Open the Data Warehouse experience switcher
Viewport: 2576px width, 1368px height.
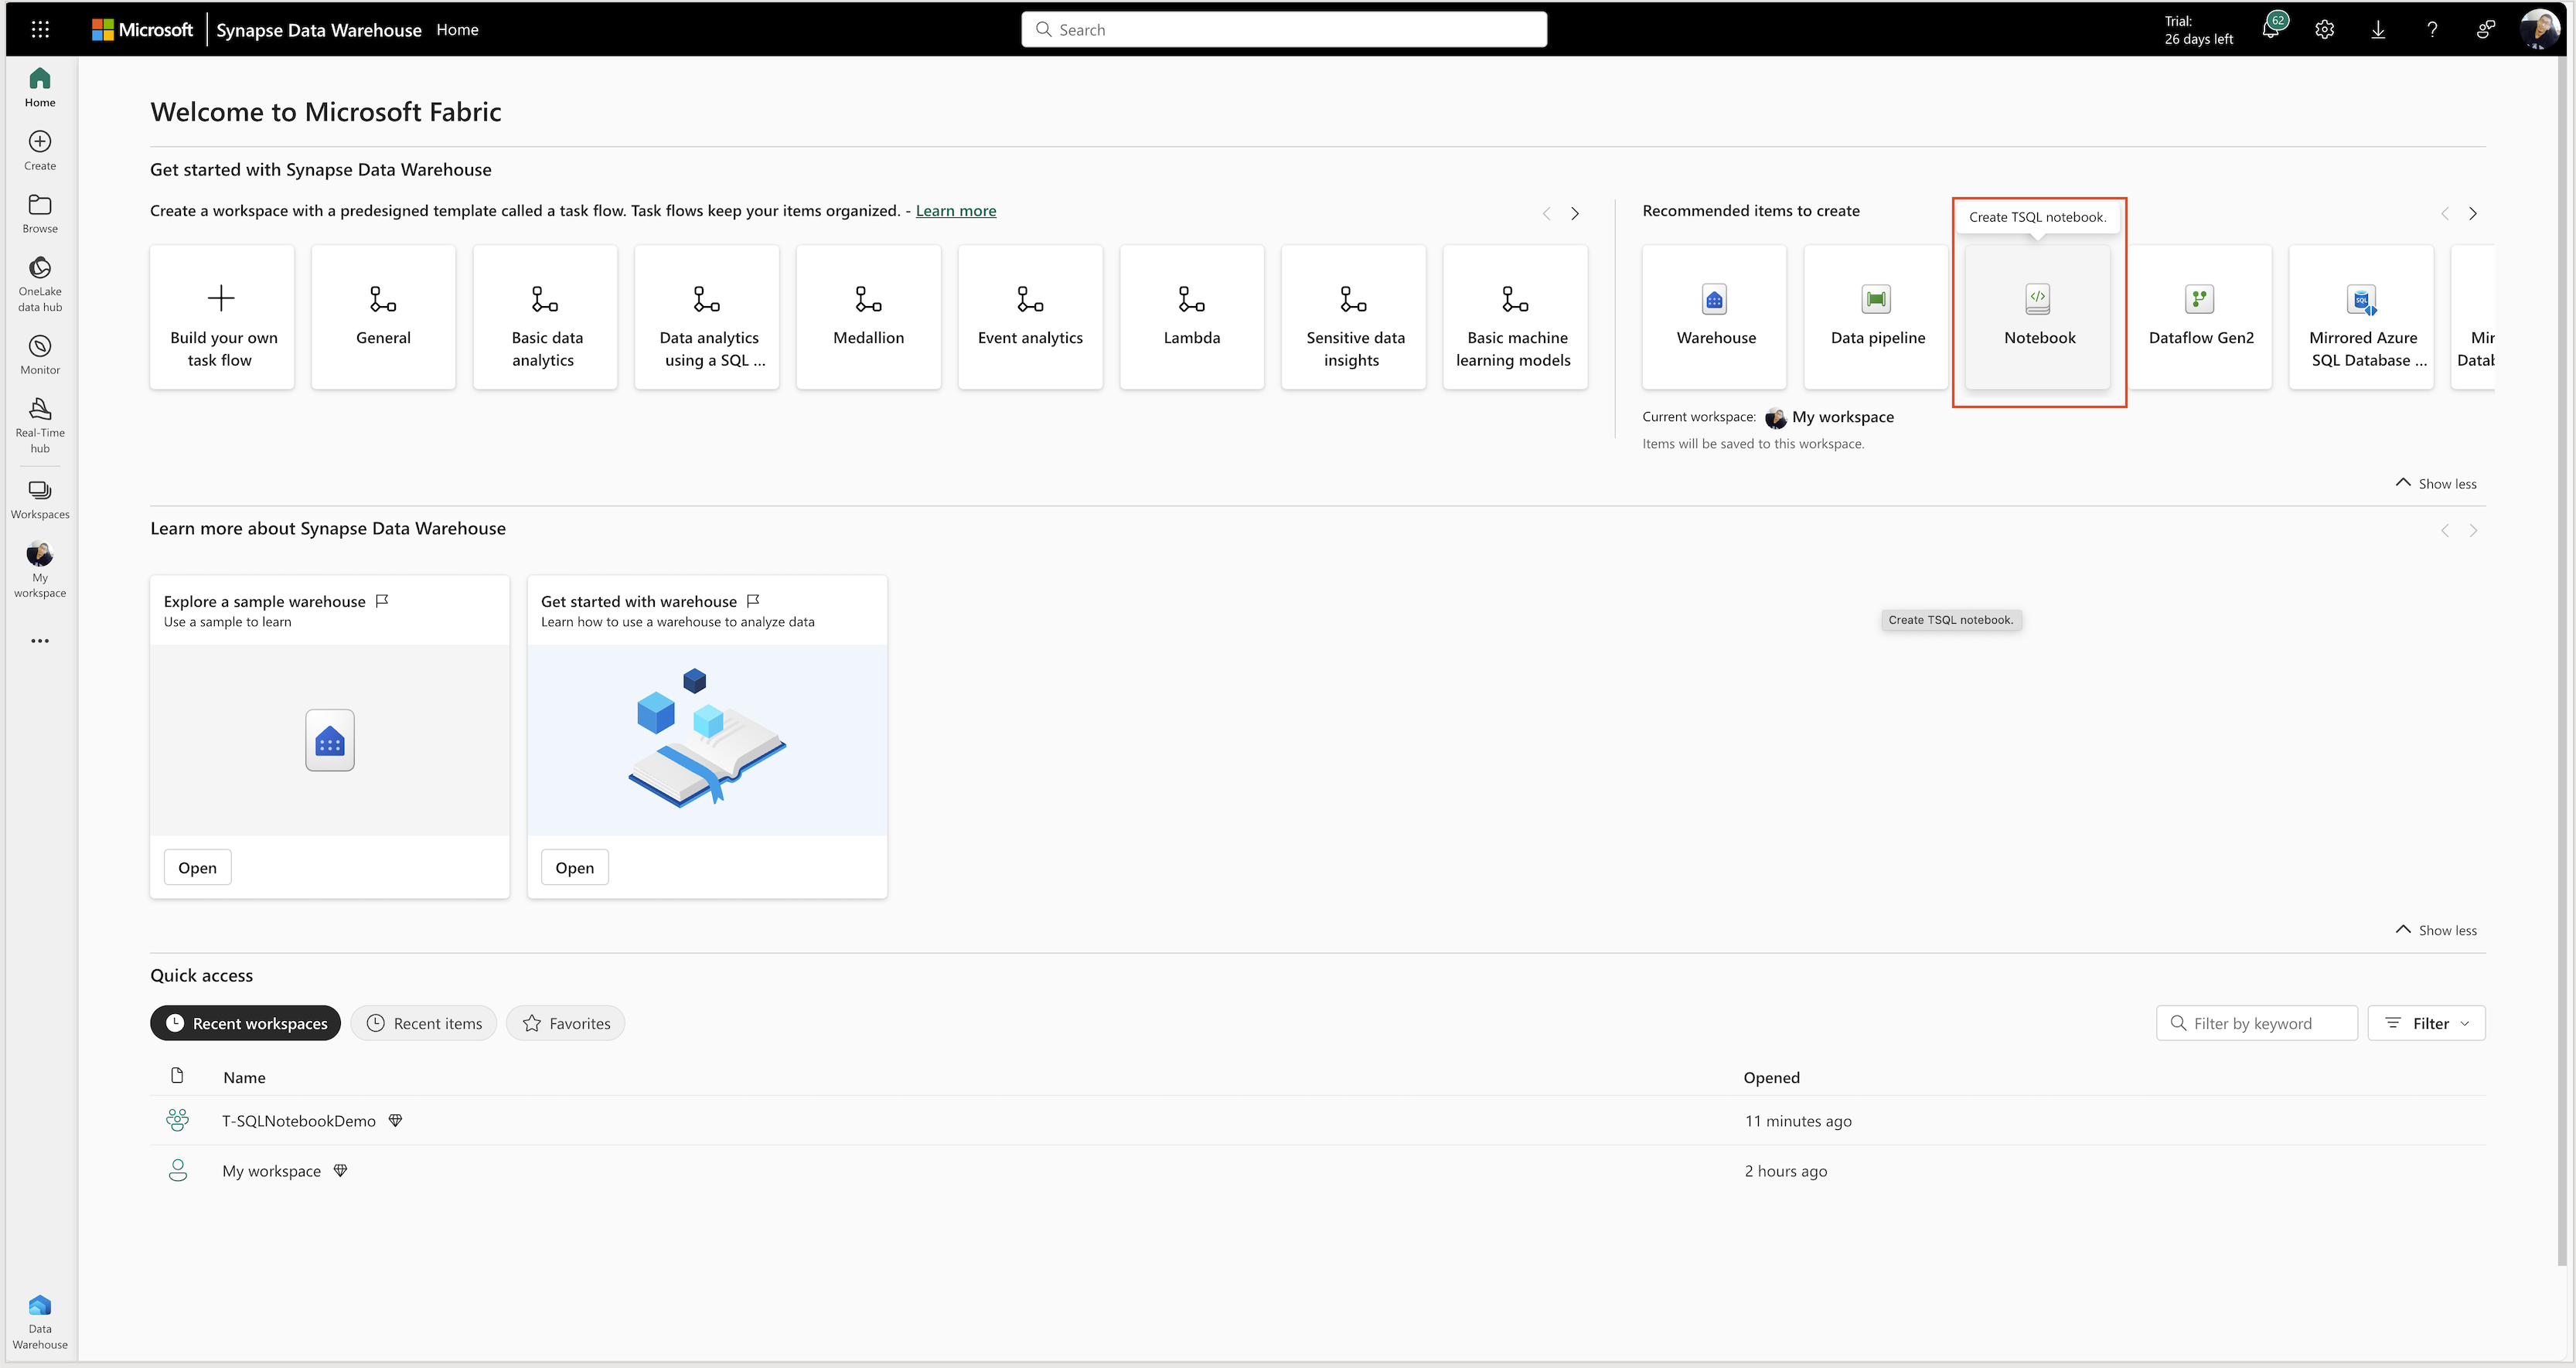(40, 1322)
